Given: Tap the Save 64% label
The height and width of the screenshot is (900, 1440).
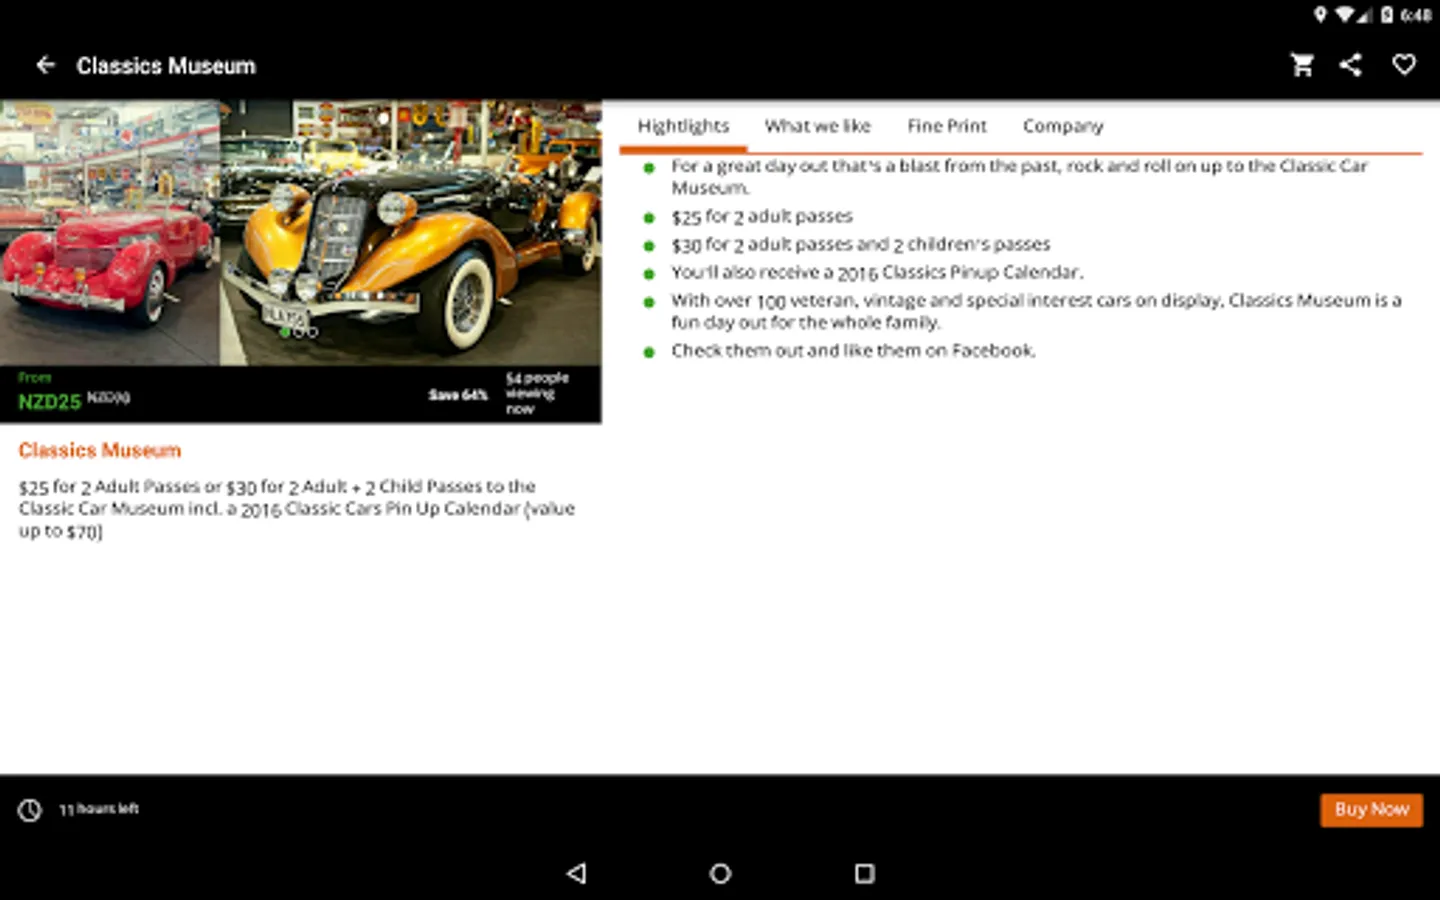Looking at the screenshot, I should click(458, 395).
